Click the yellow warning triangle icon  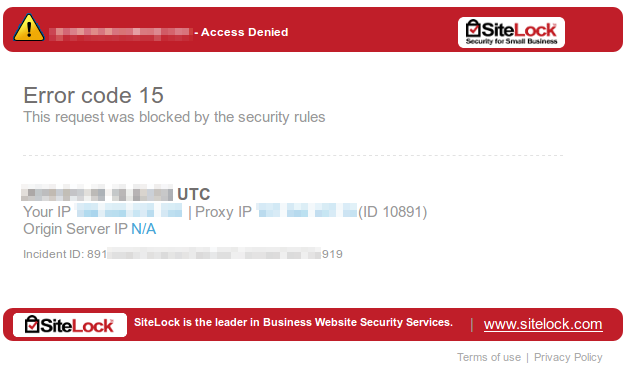tap(28, 28)
